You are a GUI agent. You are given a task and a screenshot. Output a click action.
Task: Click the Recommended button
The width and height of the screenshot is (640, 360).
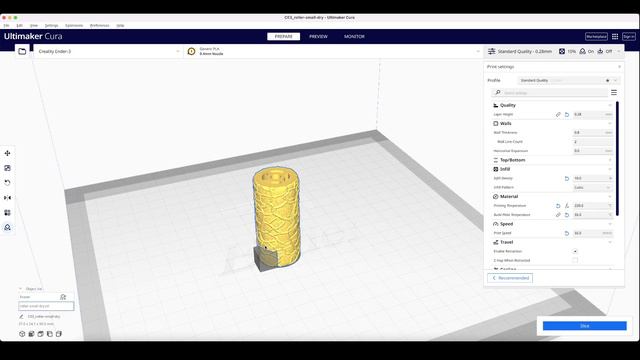pyautogui.click(x=510, y=278)
